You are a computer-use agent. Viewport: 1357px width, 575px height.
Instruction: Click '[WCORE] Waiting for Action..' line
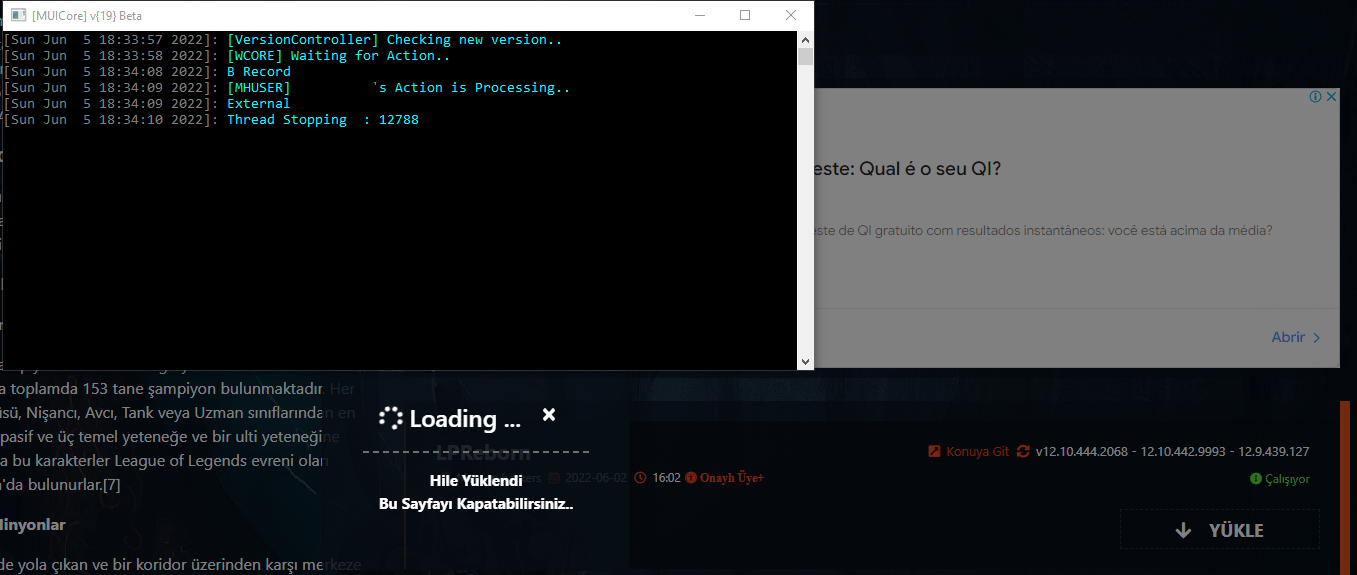point(338,56)
